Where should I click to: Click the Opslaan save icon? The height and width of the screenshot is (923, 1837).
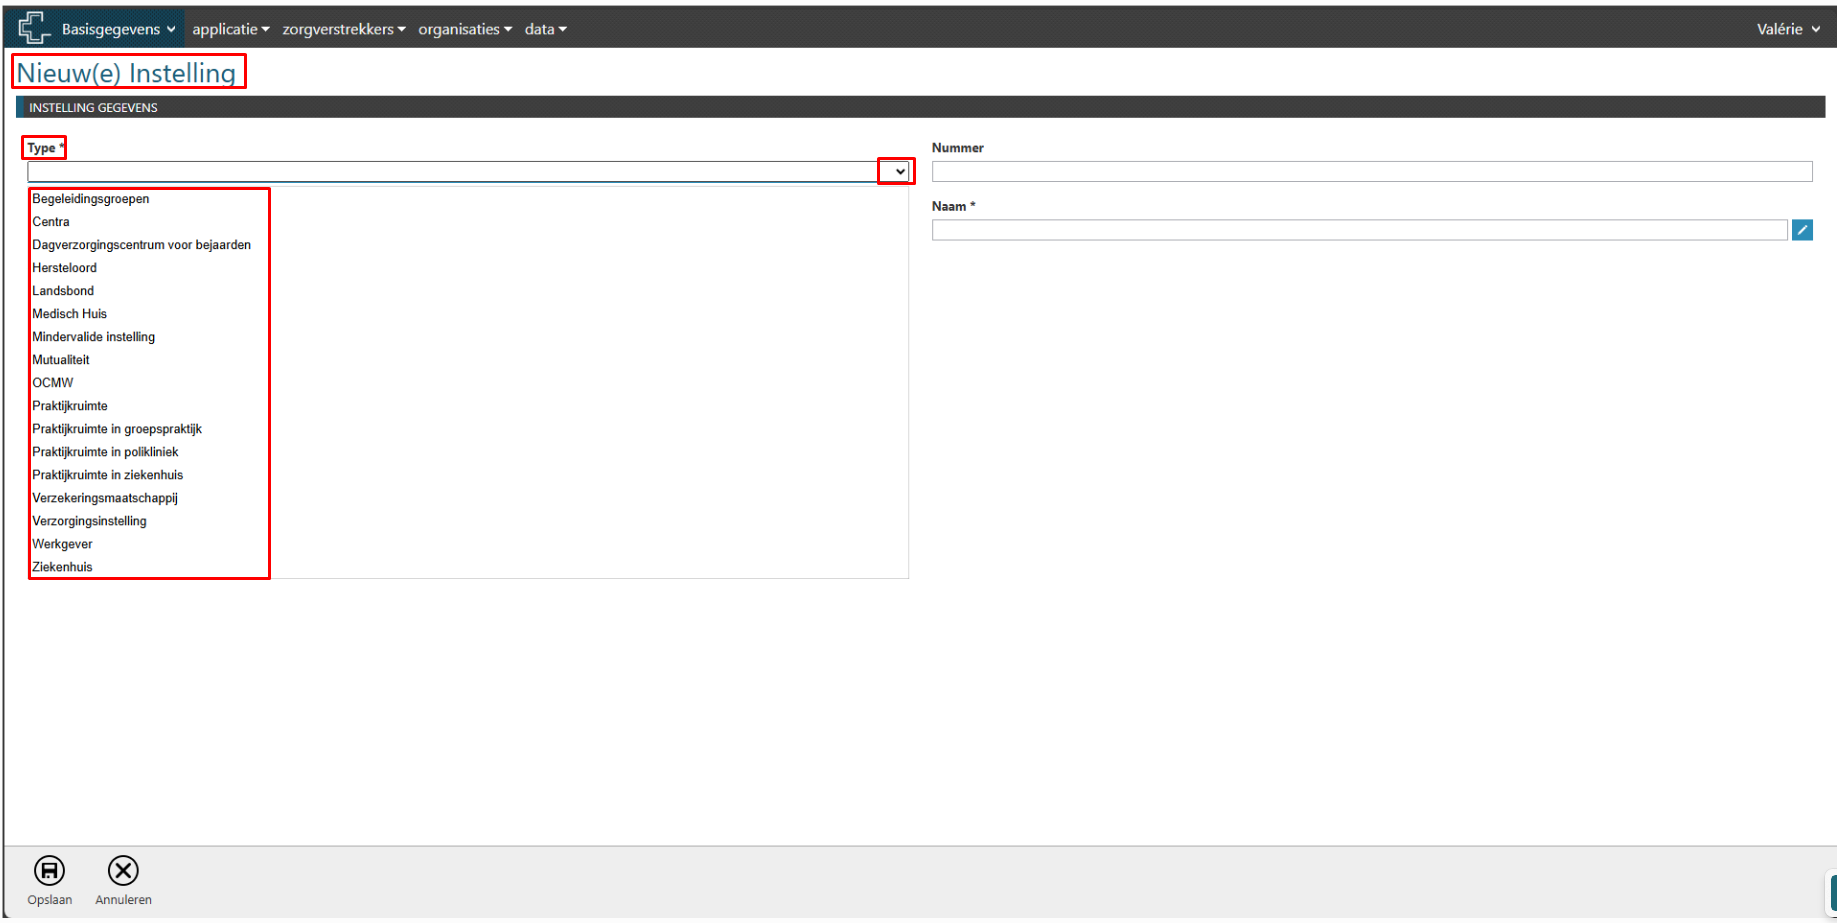(x=49, y=870)
